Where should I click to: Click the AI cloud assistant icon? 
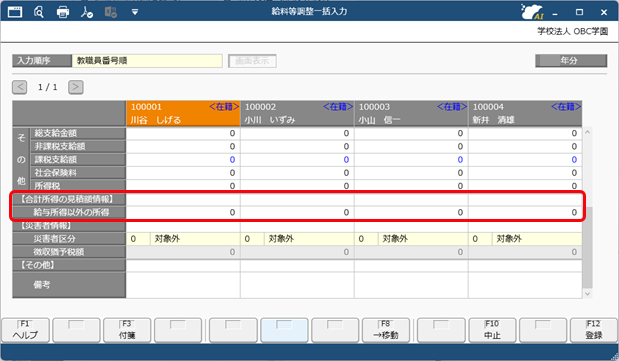click(x=532, y=11)
